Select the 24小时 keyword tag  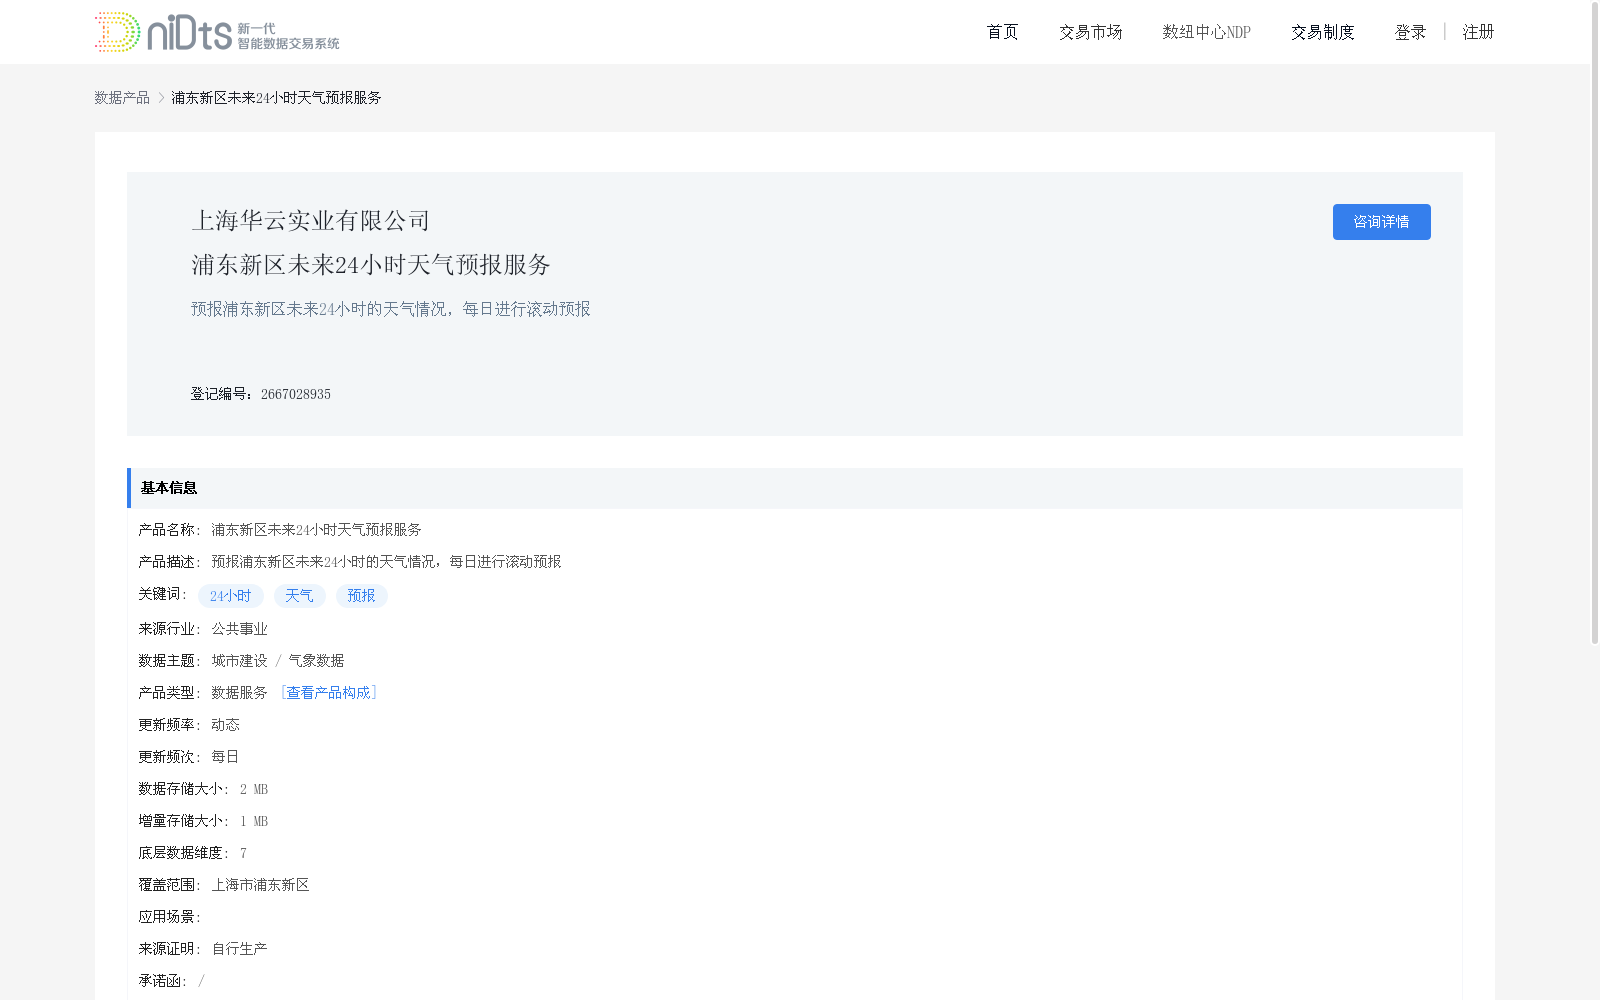(x=230, y=596)
